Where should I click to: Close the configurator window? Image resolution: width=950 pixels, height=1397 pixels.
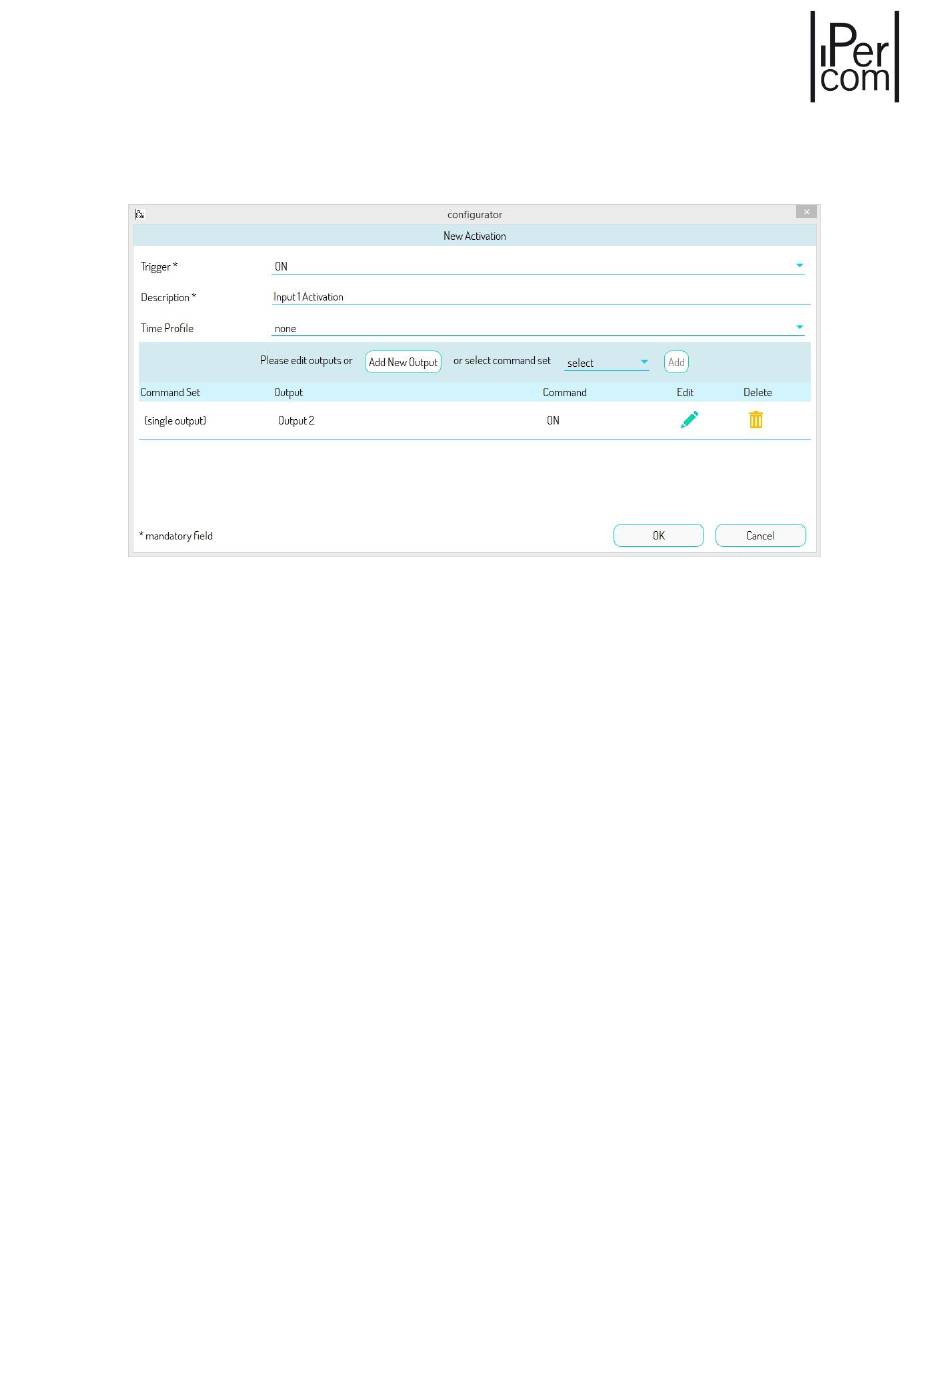click(806, 212)
